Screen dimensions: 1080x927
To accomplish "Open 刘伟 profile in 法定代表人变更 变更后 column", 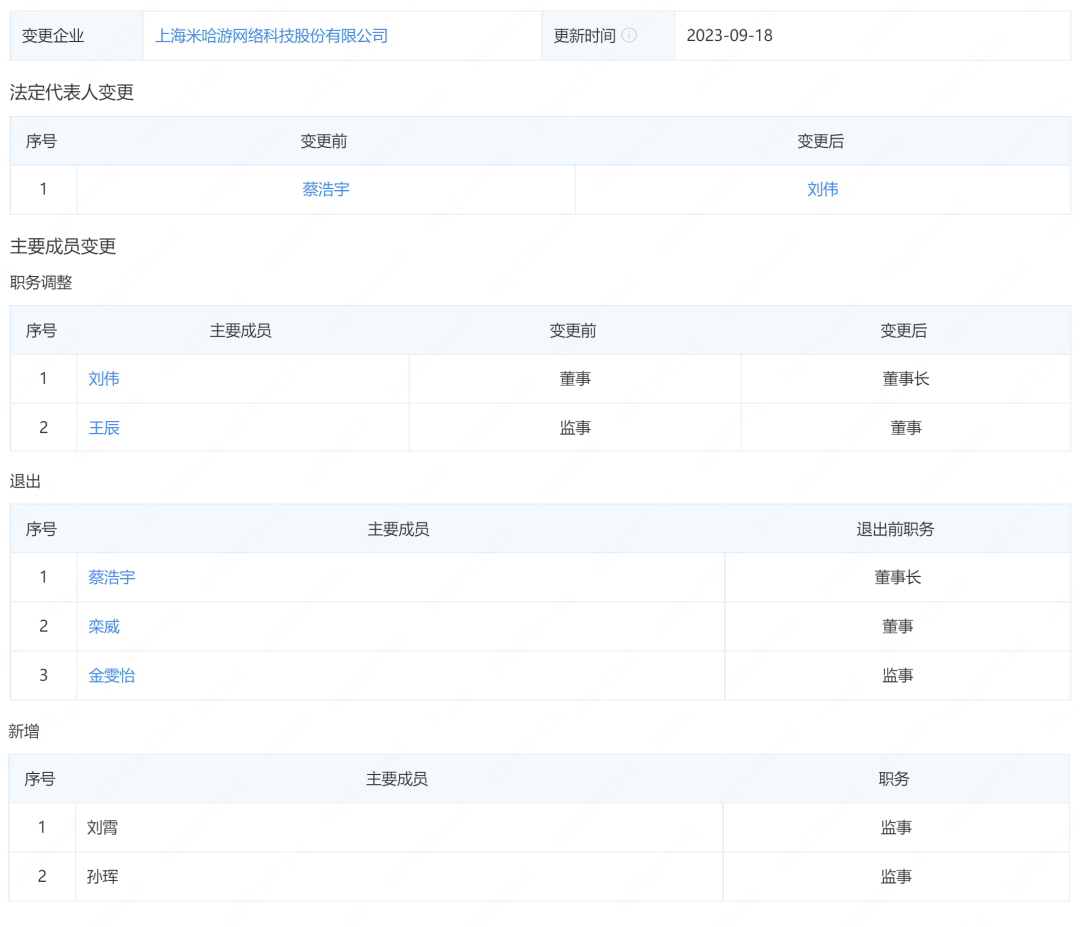I will pos(822,189).
